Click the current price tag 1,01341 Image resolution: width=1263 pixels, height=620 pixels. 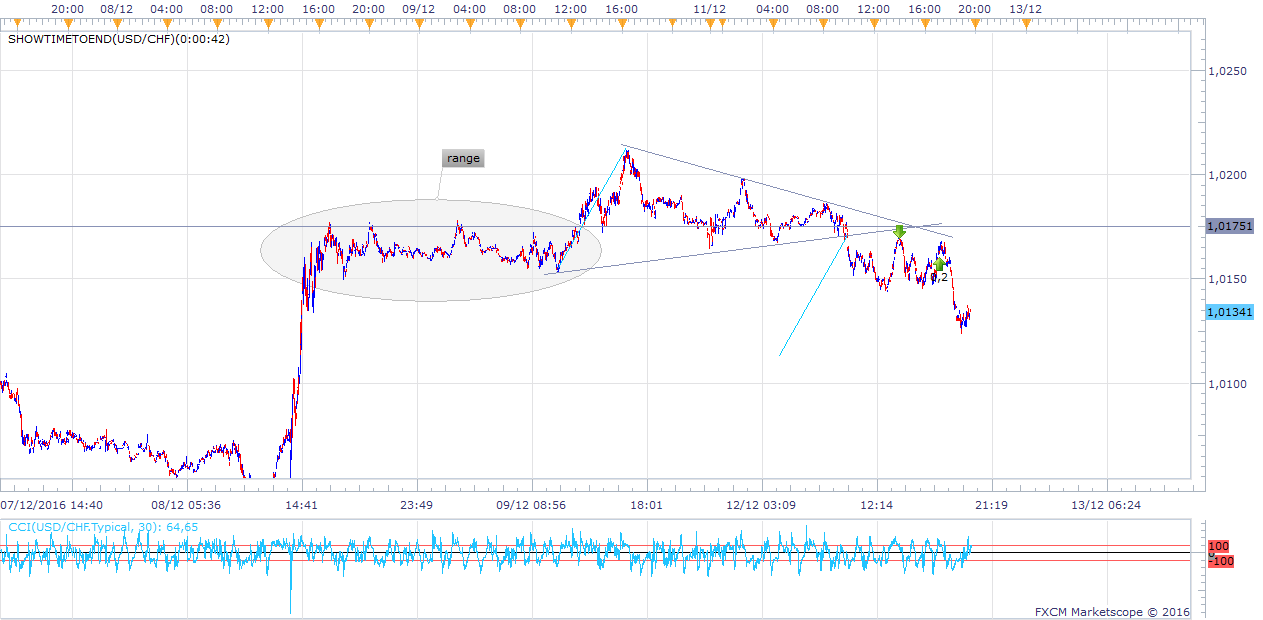tap(1230, 312)
